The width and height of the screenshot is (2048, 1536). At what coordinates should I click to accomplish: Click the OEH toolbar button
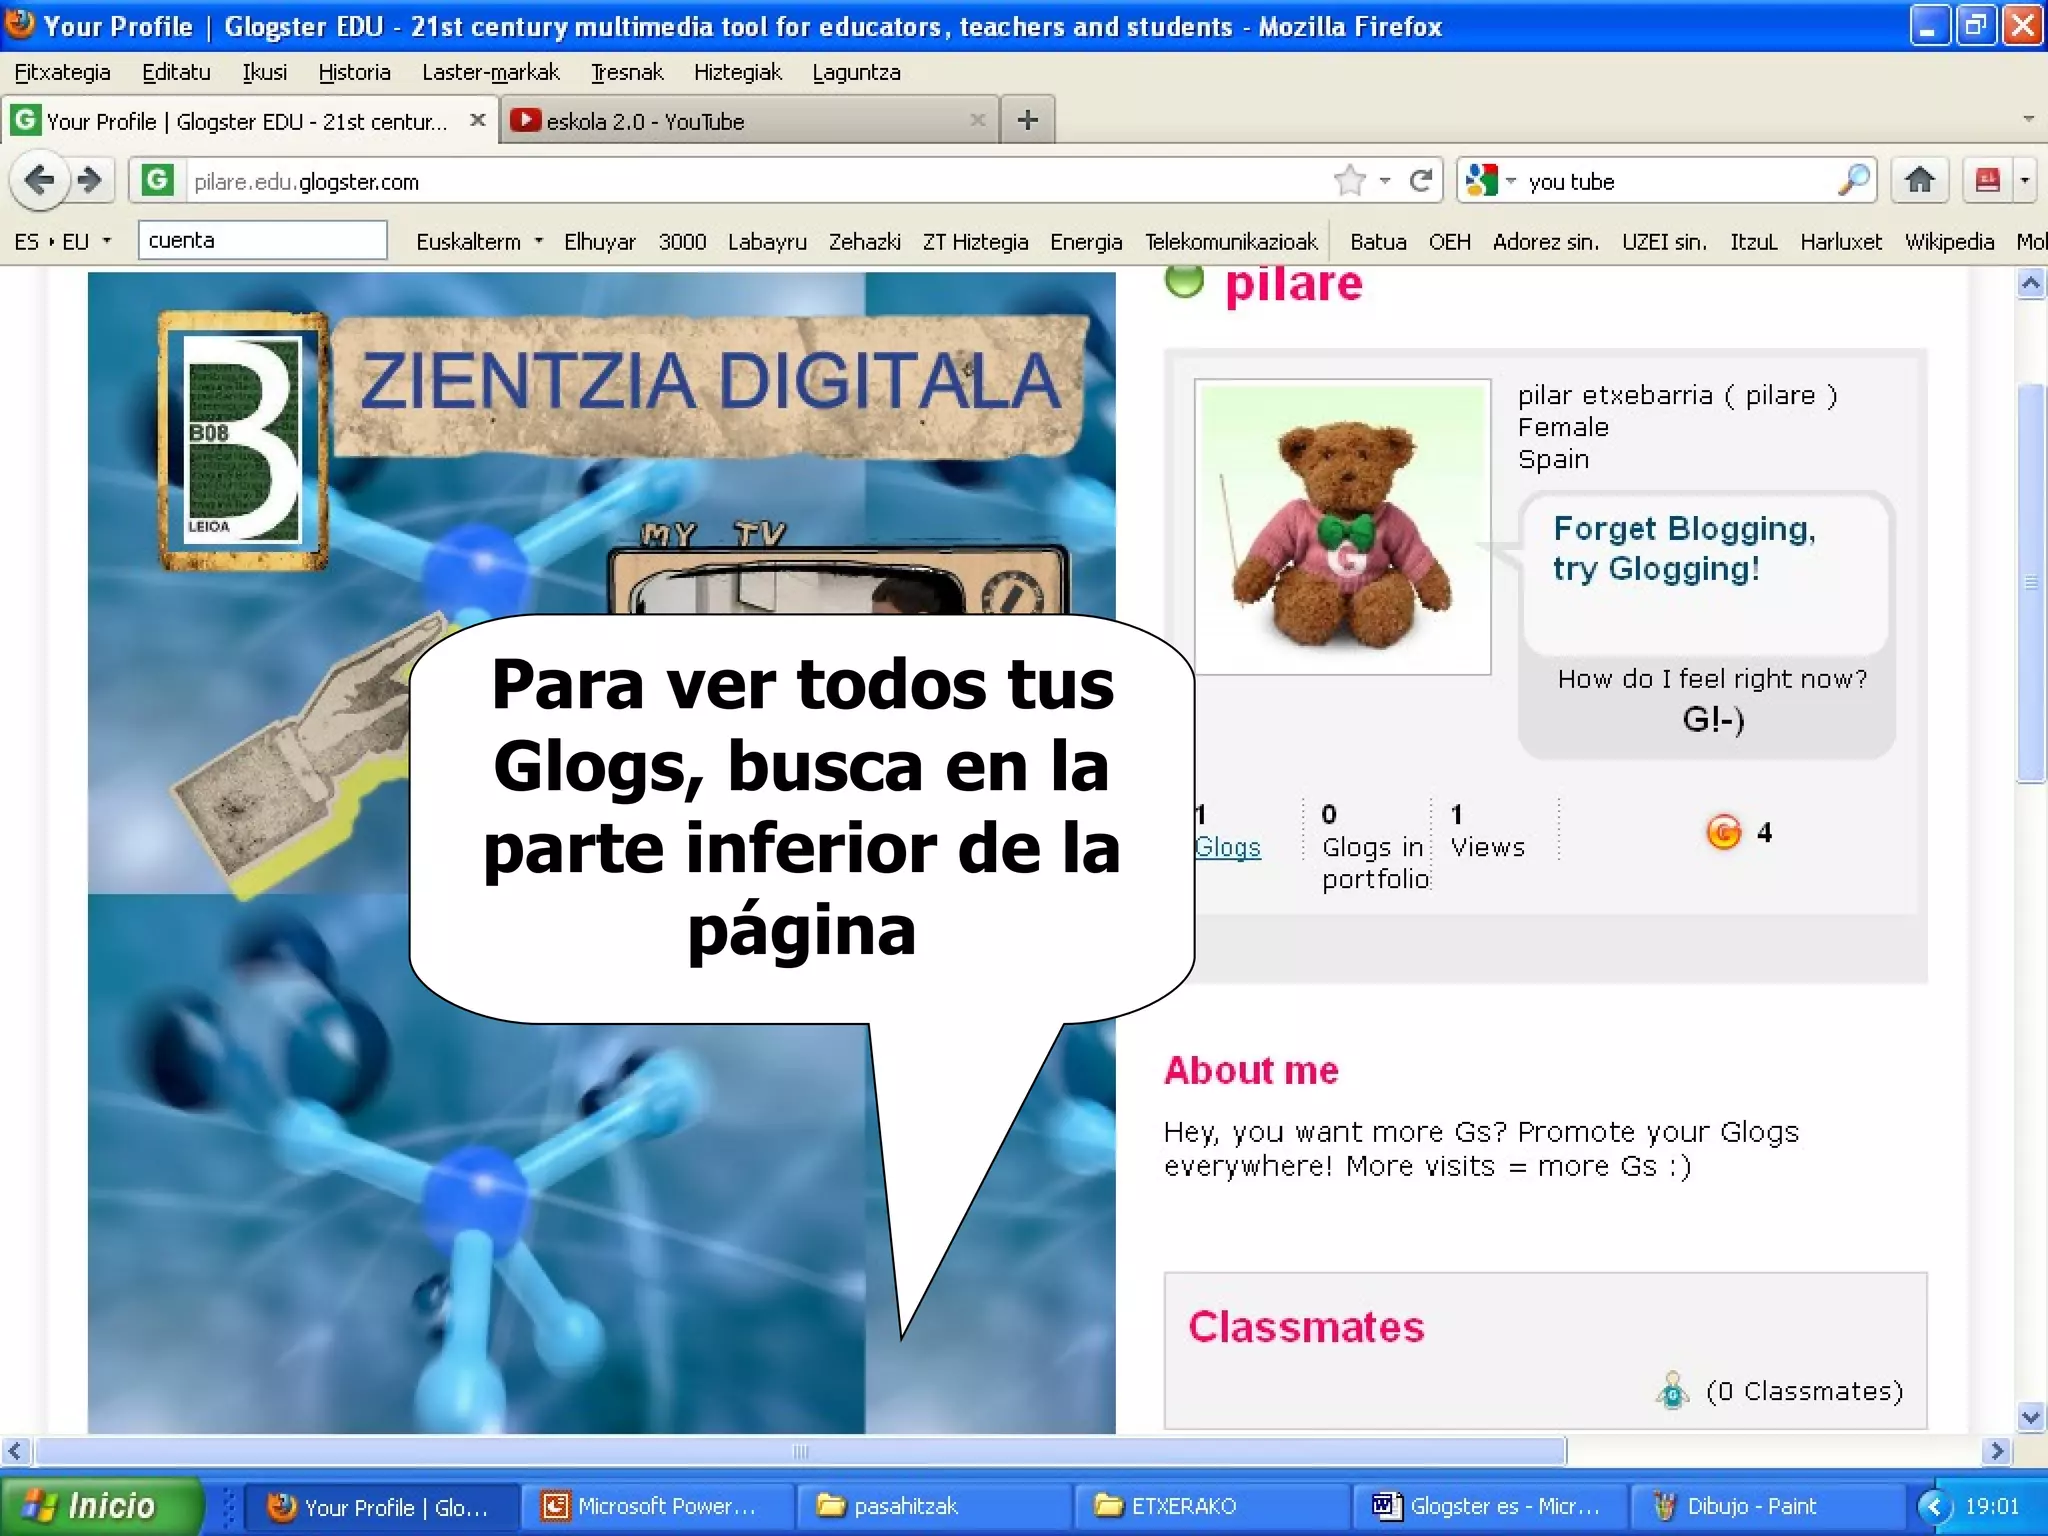(1449, 241)
